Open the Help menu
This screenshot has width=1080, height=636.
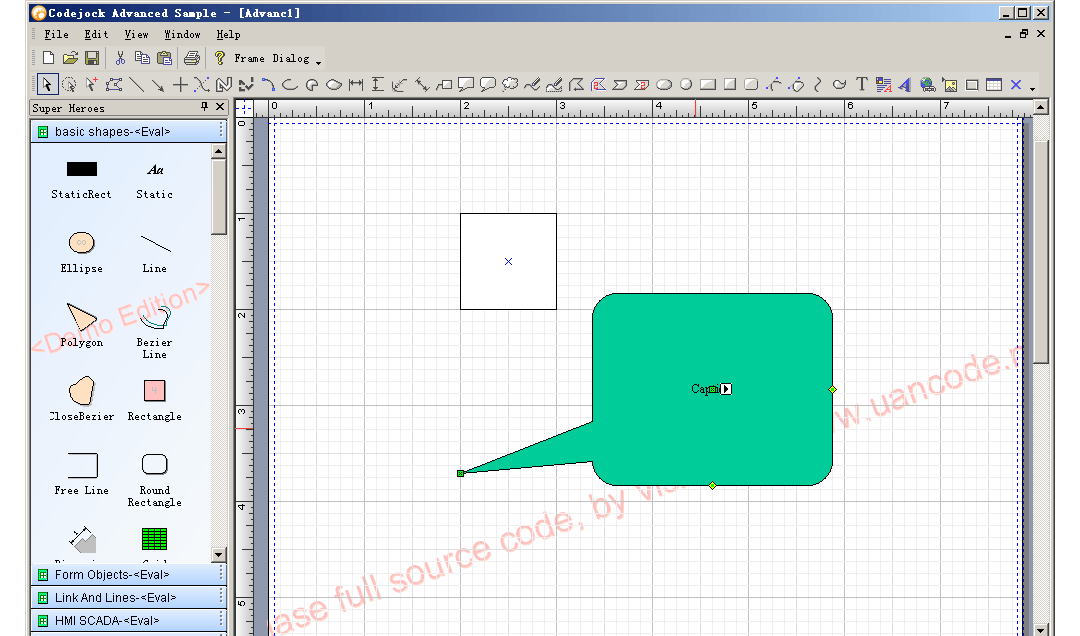coord(229,34)
